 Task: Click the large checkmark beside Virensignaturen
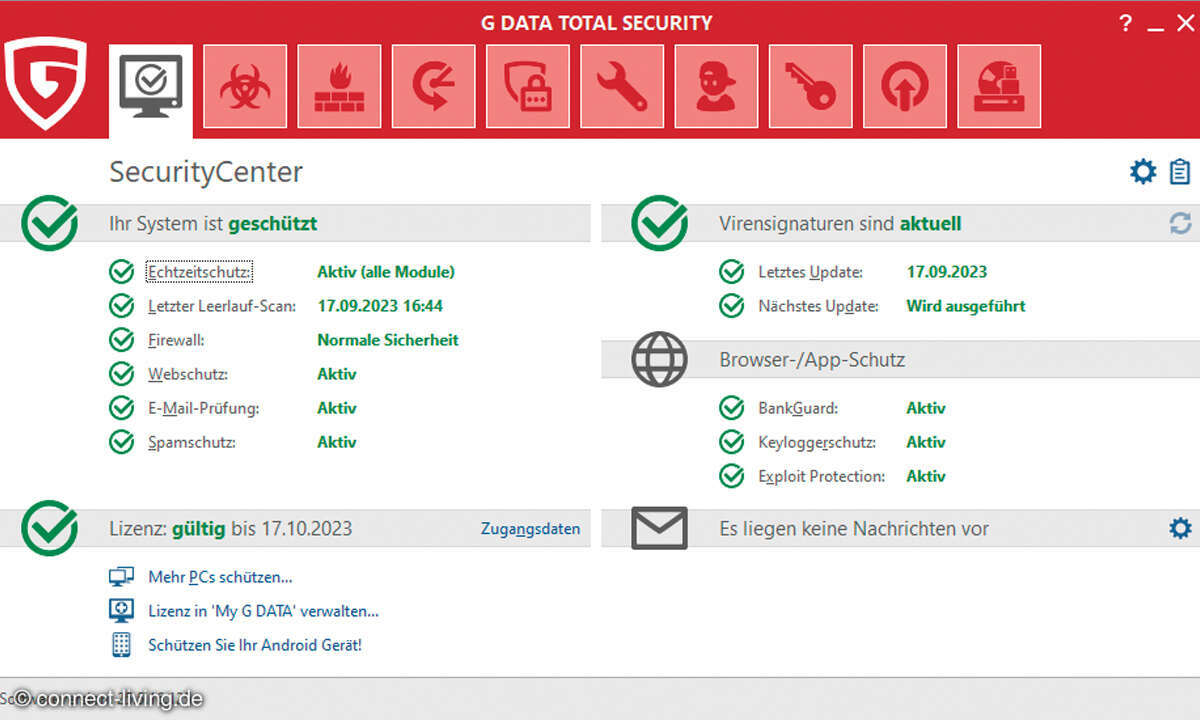tap(659, 223)
